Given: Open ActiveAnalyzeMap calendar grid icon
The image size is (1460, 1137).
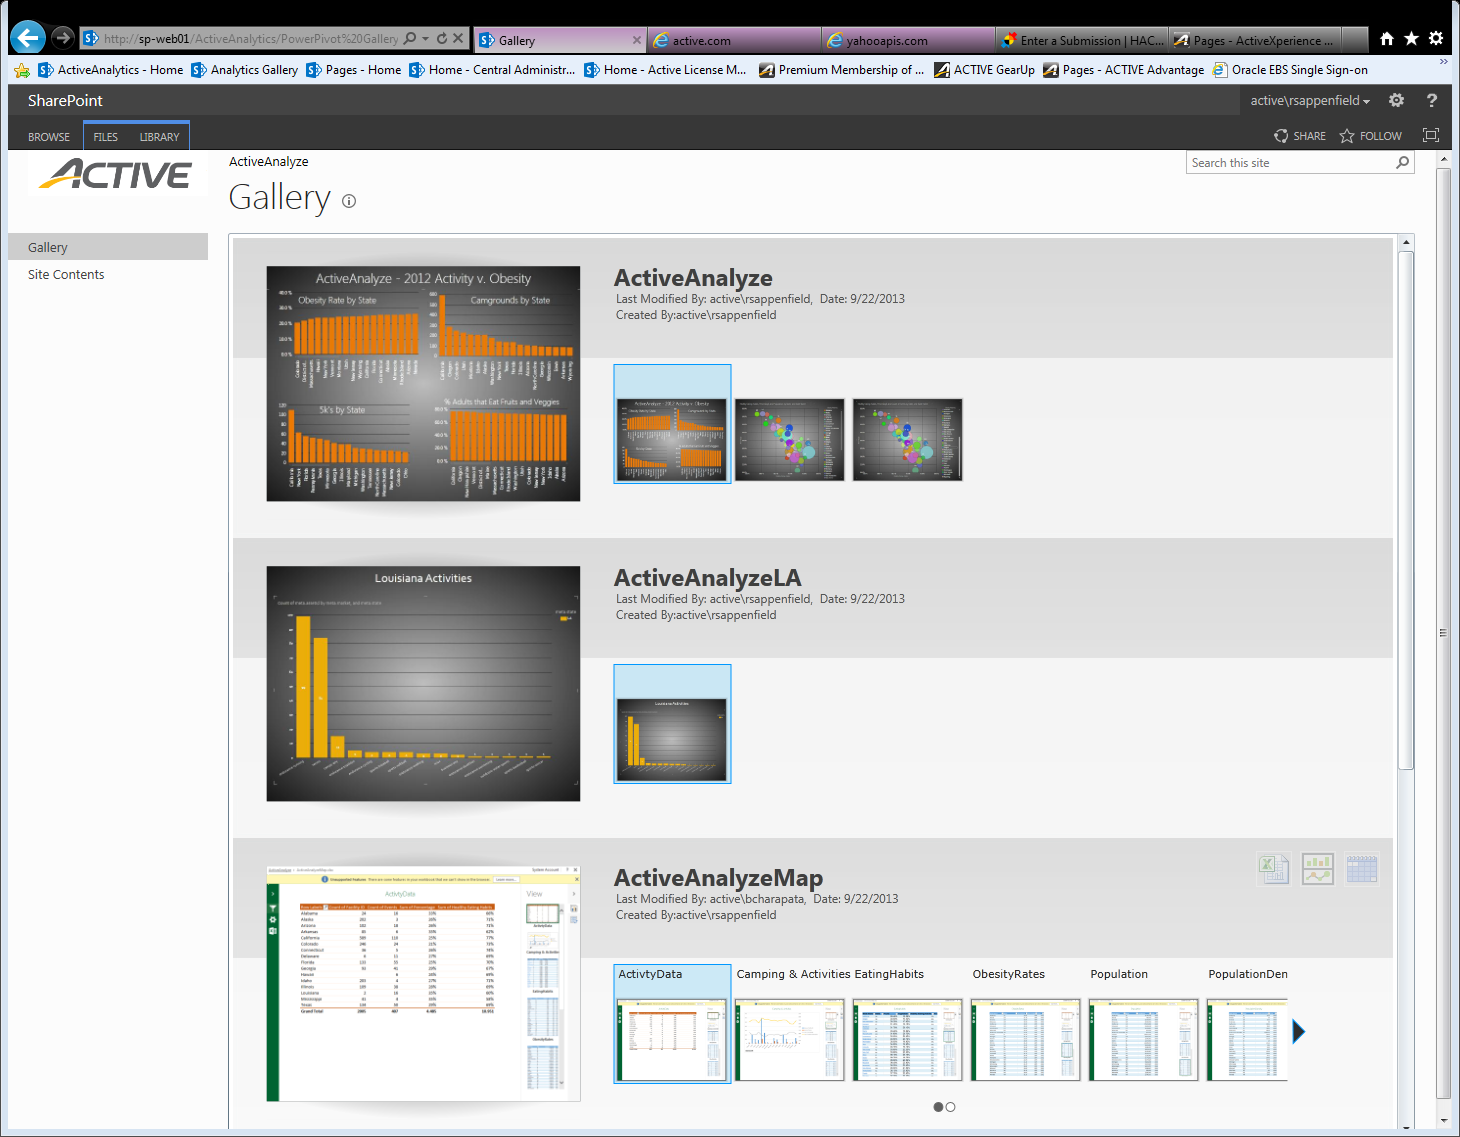Looking at the screenshot, I should point(1362,869).
